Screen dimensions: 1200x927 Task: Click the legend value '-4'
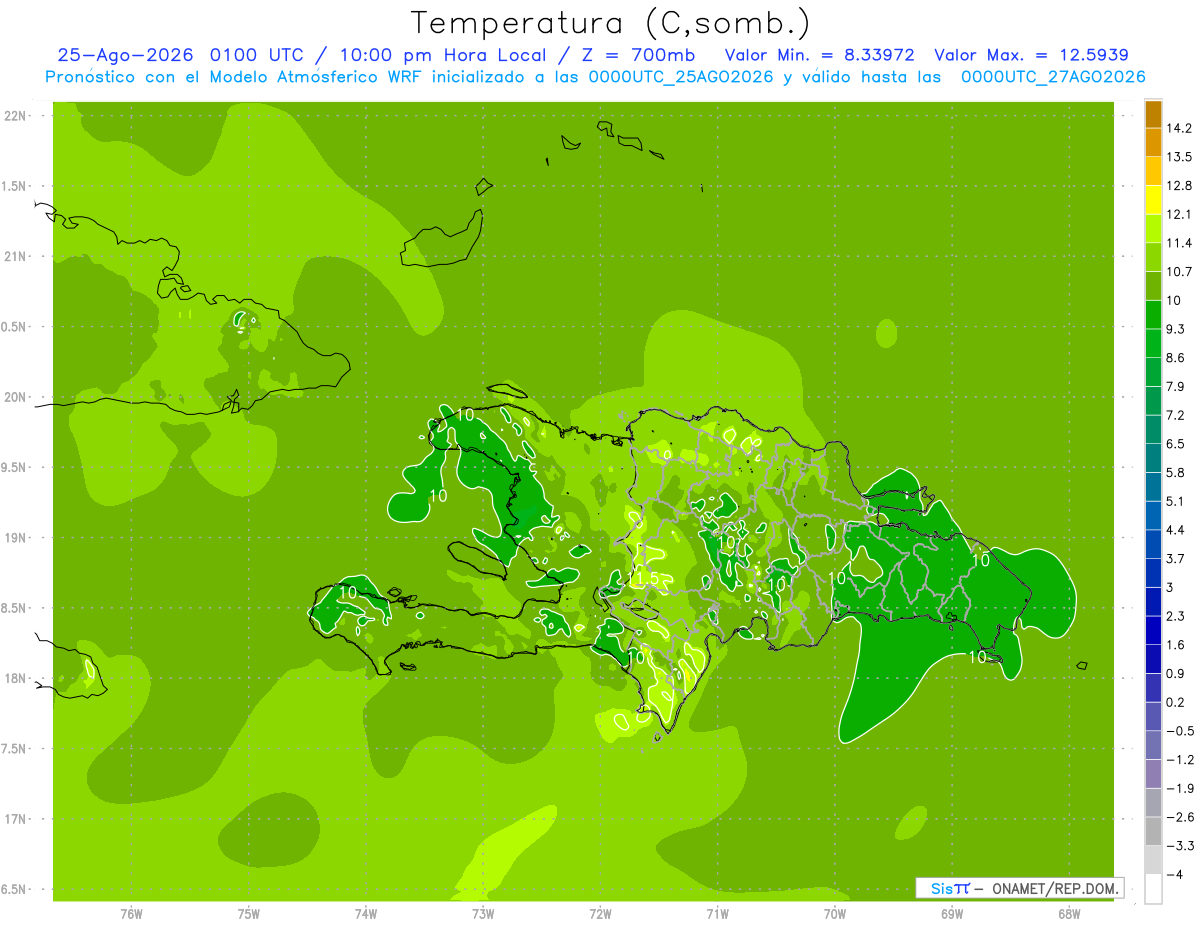pyautogui.click(x=1175, y=875)
